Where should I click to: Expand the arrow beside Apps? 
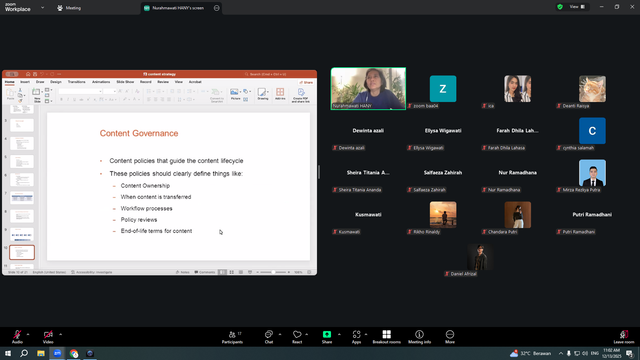pyautogui.click(x=366, y=334)
